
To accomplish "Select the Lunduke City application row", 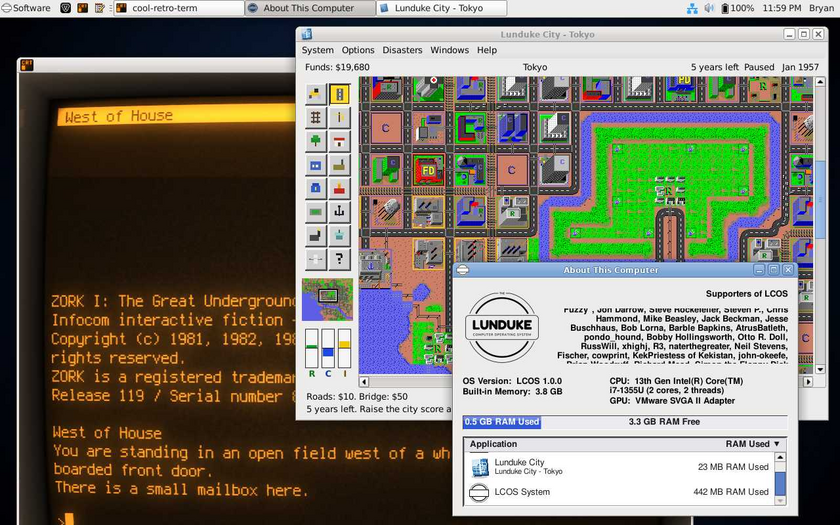I will (x=619, y=467).
